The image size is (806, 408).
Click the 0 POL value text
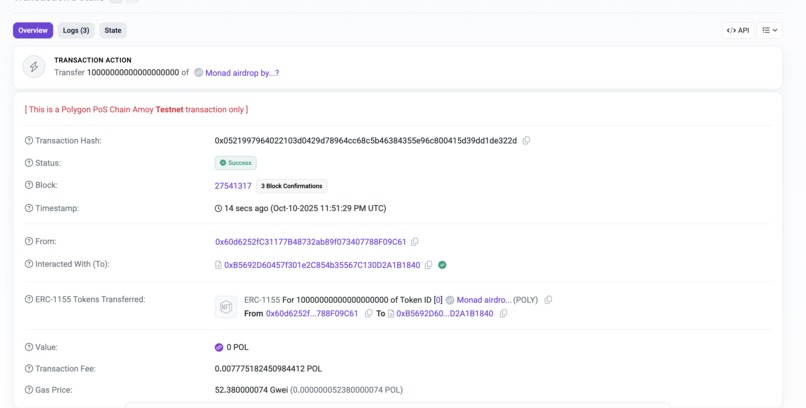(237, 347)
